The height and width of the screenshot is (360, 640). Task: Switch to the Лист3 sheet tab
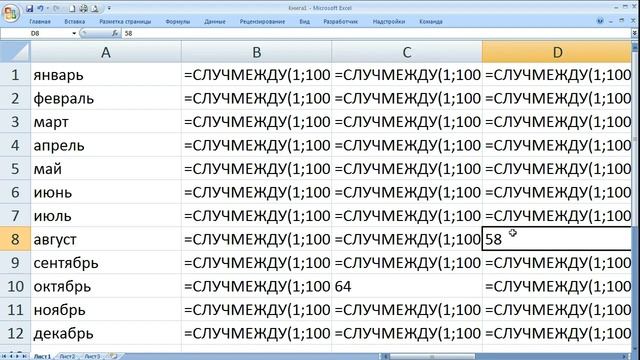point(92,356)
